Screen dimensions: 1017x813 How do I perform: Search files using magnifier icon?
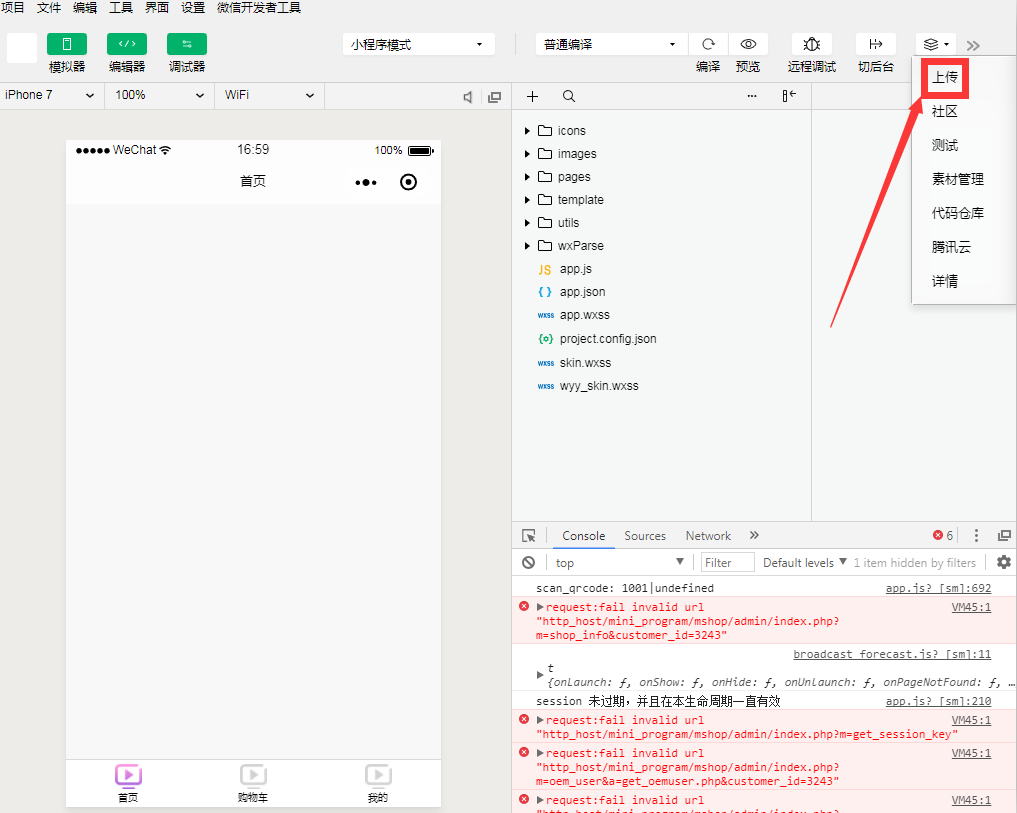click(x=568, y=96)
